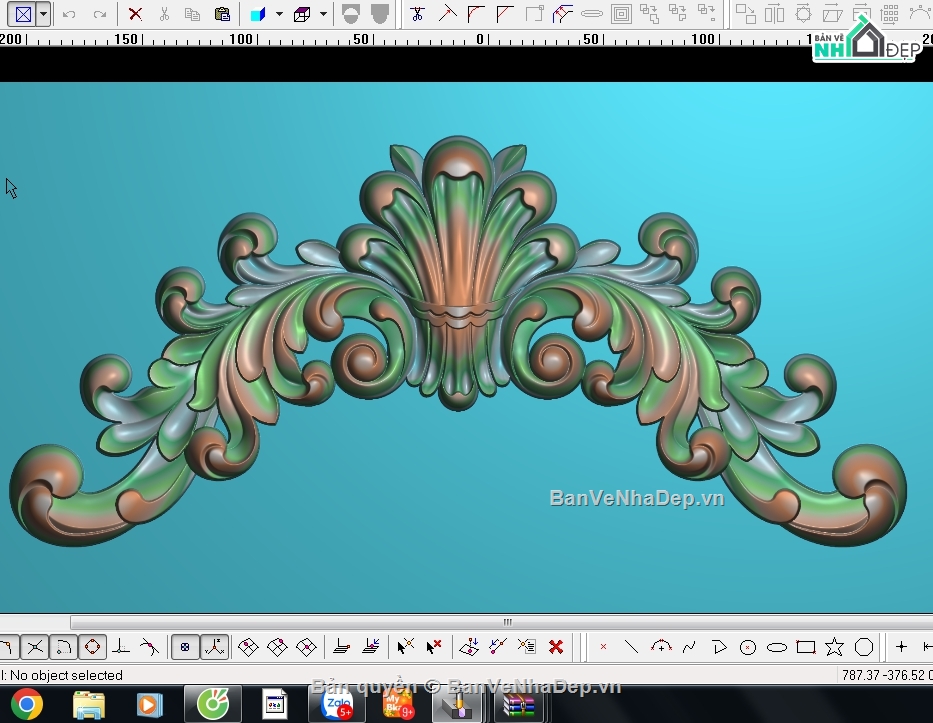Click the red X delete icon in top toolbar
Image resolution: width=933 pixels, height=723 pixels.
click(x=135, y=14)
